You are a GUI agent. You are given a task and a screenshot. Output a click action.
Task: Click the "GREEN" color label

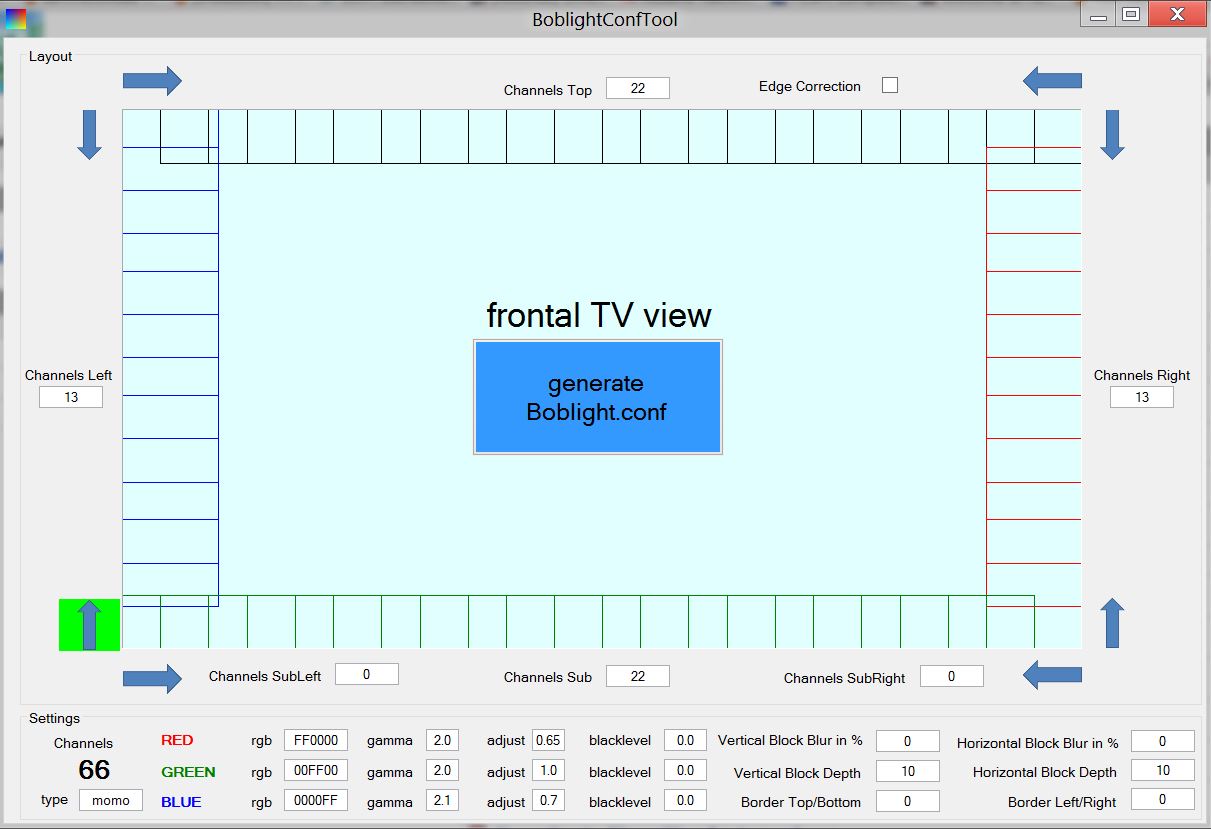pyautogui.click(x=188, y=772)
